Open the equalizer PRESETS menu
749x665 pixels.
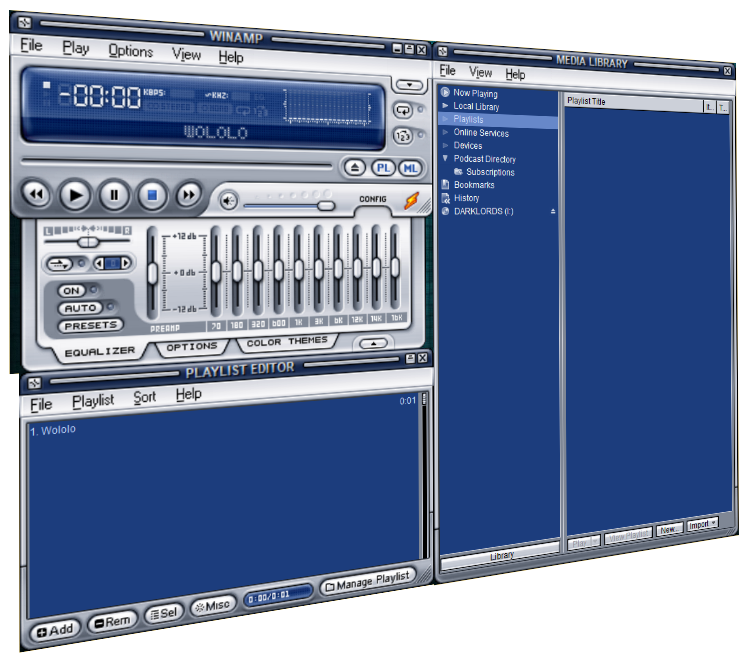pyautogui.click(x=91, y=326)
